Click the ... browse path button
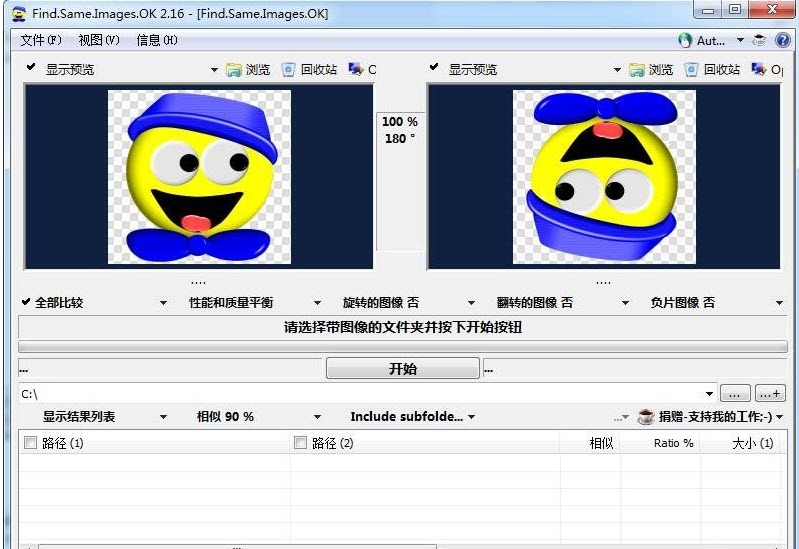This screenshot has width=799, height=549. (735, 394)
